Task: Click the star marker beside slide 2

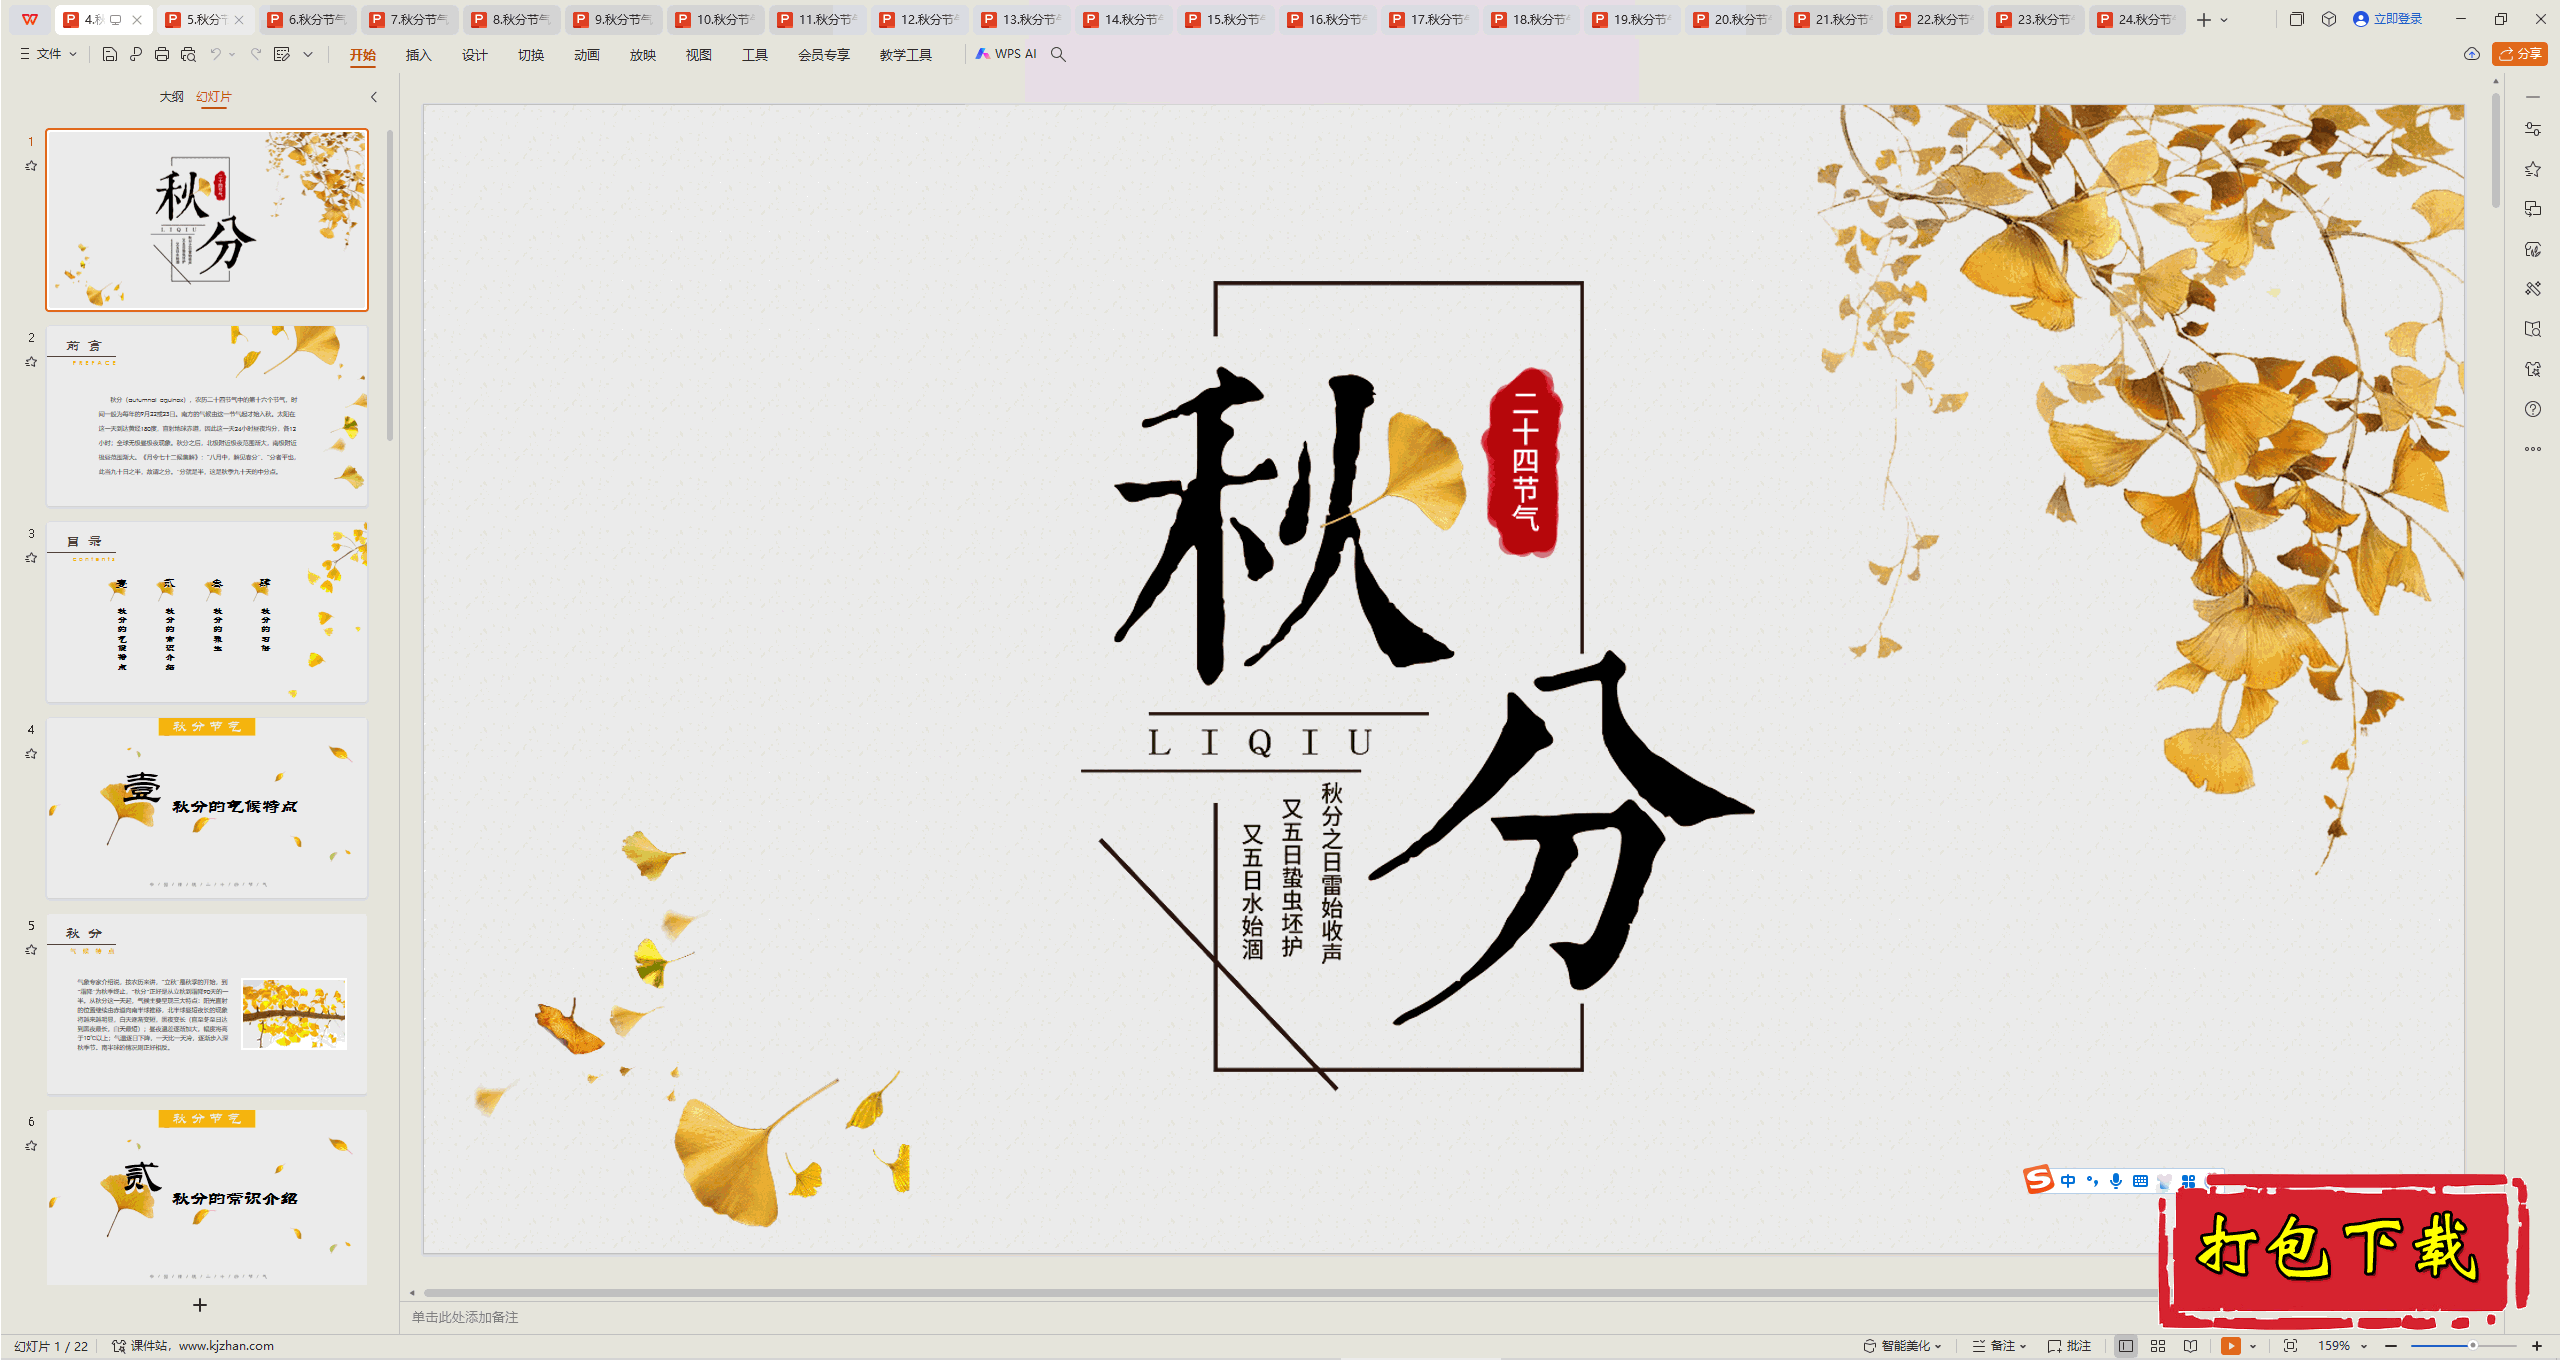Action: click(x=31, y=362)
